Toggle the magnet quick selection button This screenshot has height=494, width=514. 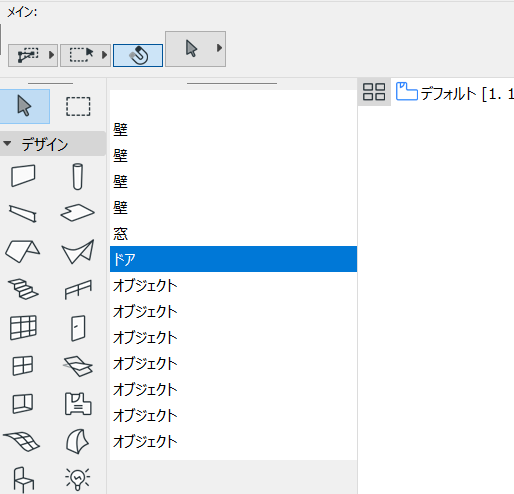138,55
